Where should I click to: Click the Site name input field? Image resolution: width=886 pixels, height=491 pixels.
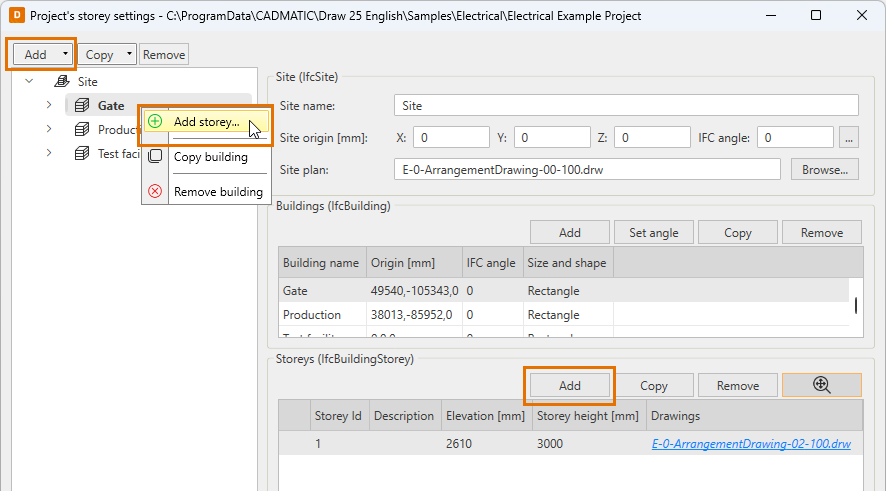[626, 105]
